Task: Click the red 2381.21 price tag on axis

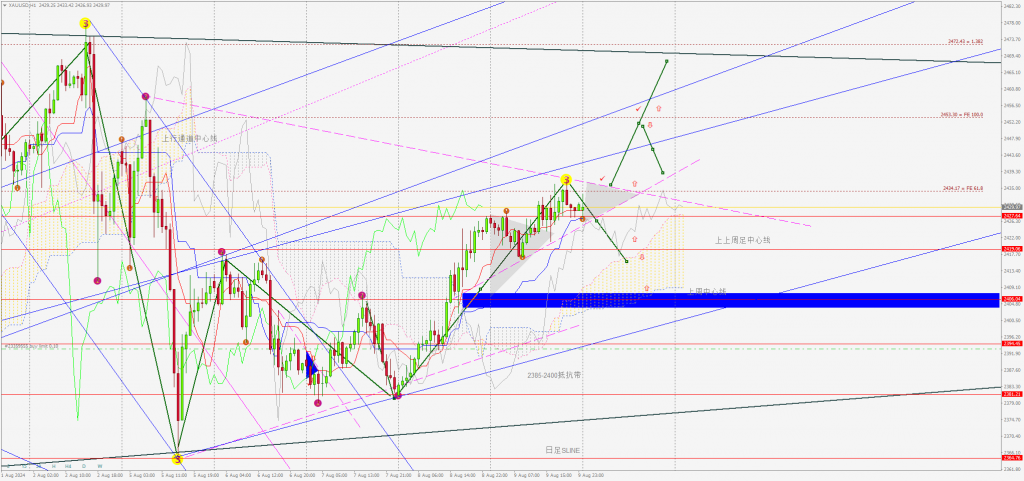Action: coord(1011,394)
